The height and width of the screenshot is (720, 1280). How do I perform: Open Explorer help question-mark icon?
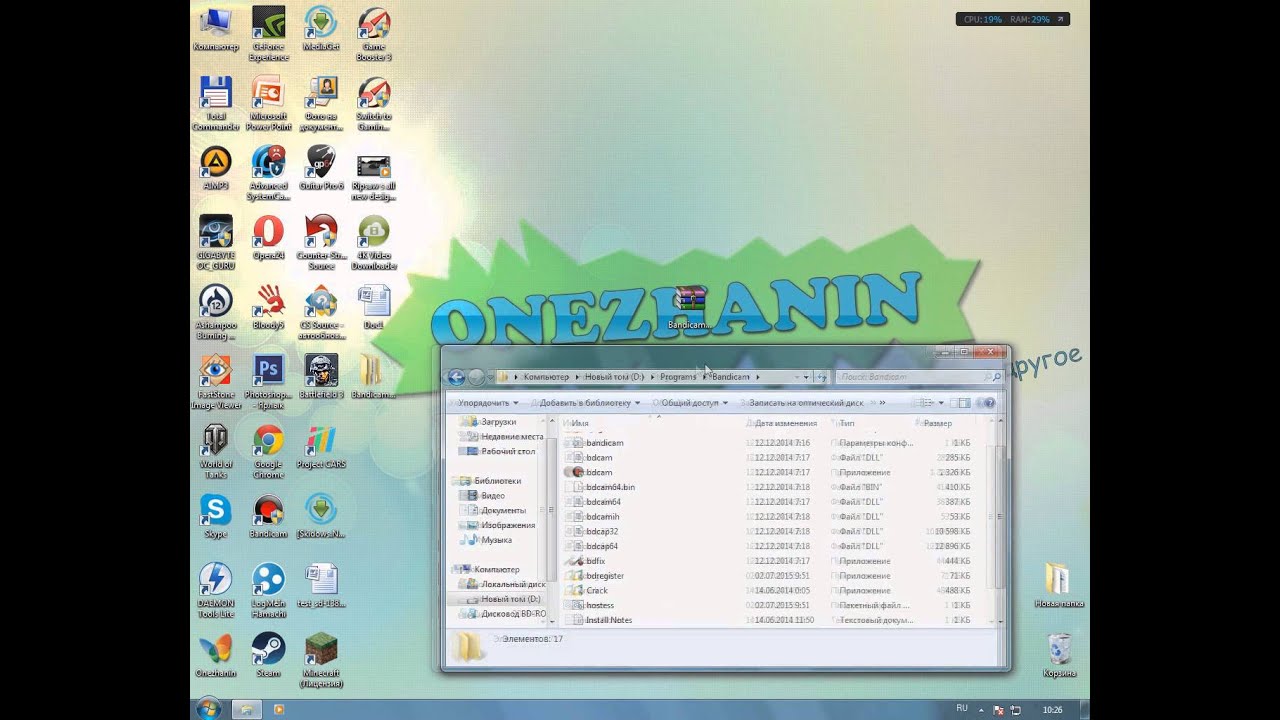(990, 403)
